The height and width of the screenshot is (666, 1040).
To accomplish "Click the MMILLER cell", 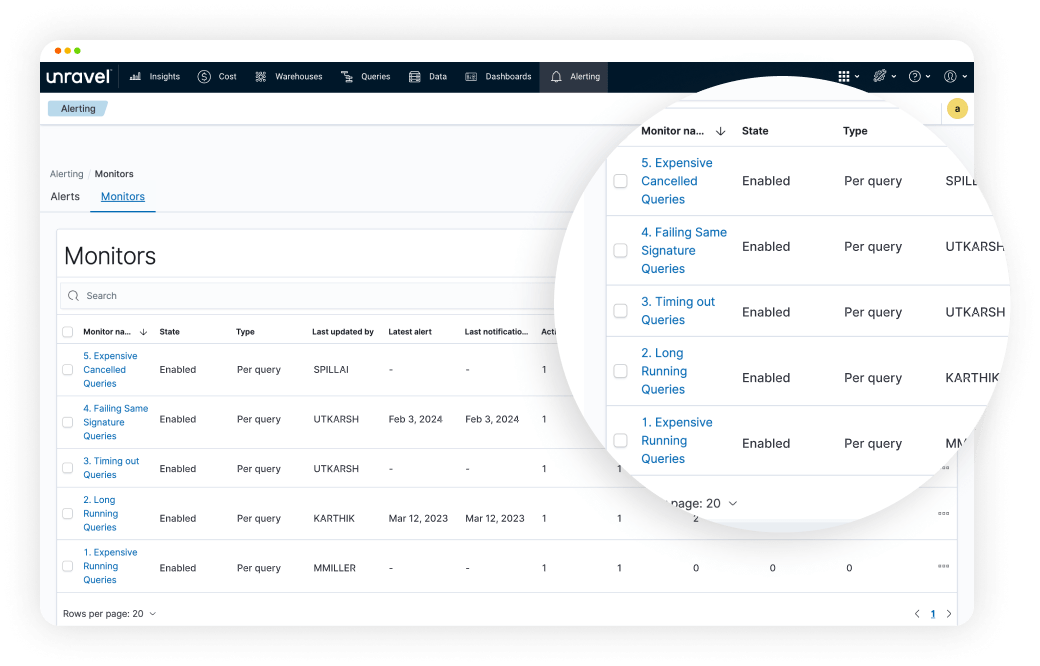I will [334, 568].
